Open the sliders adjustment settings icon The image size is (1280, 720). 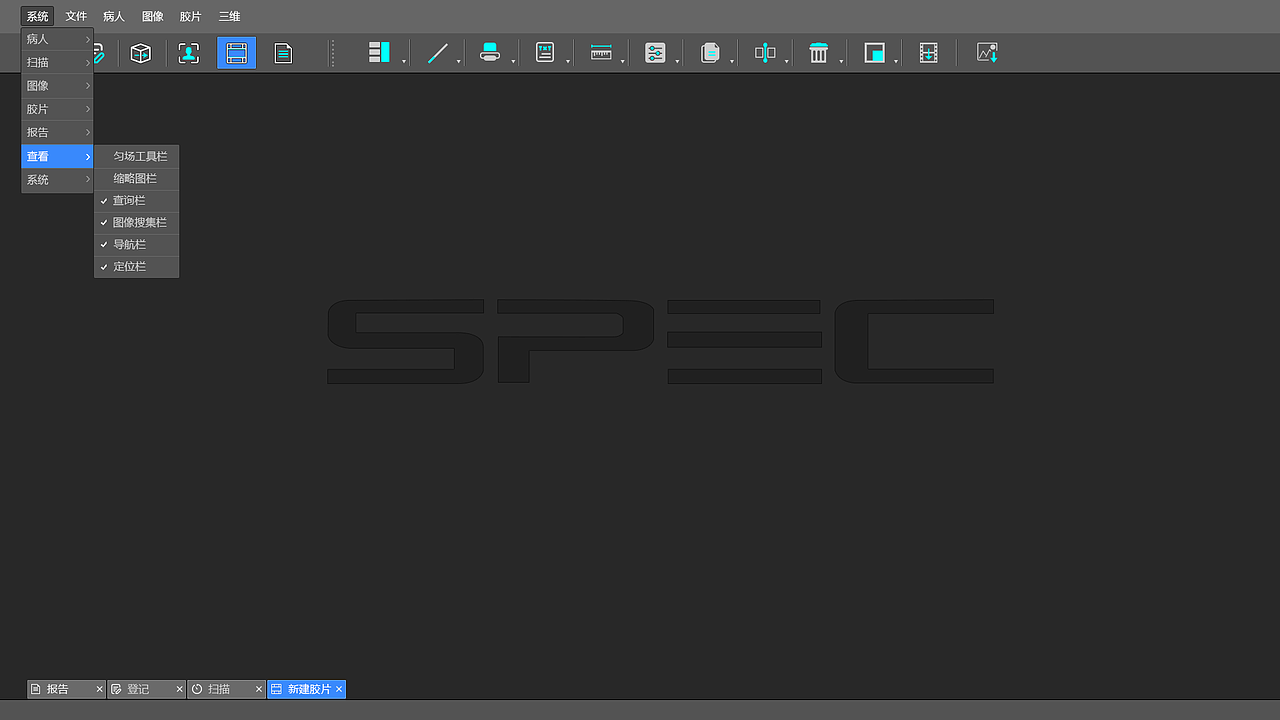point(655,53)
